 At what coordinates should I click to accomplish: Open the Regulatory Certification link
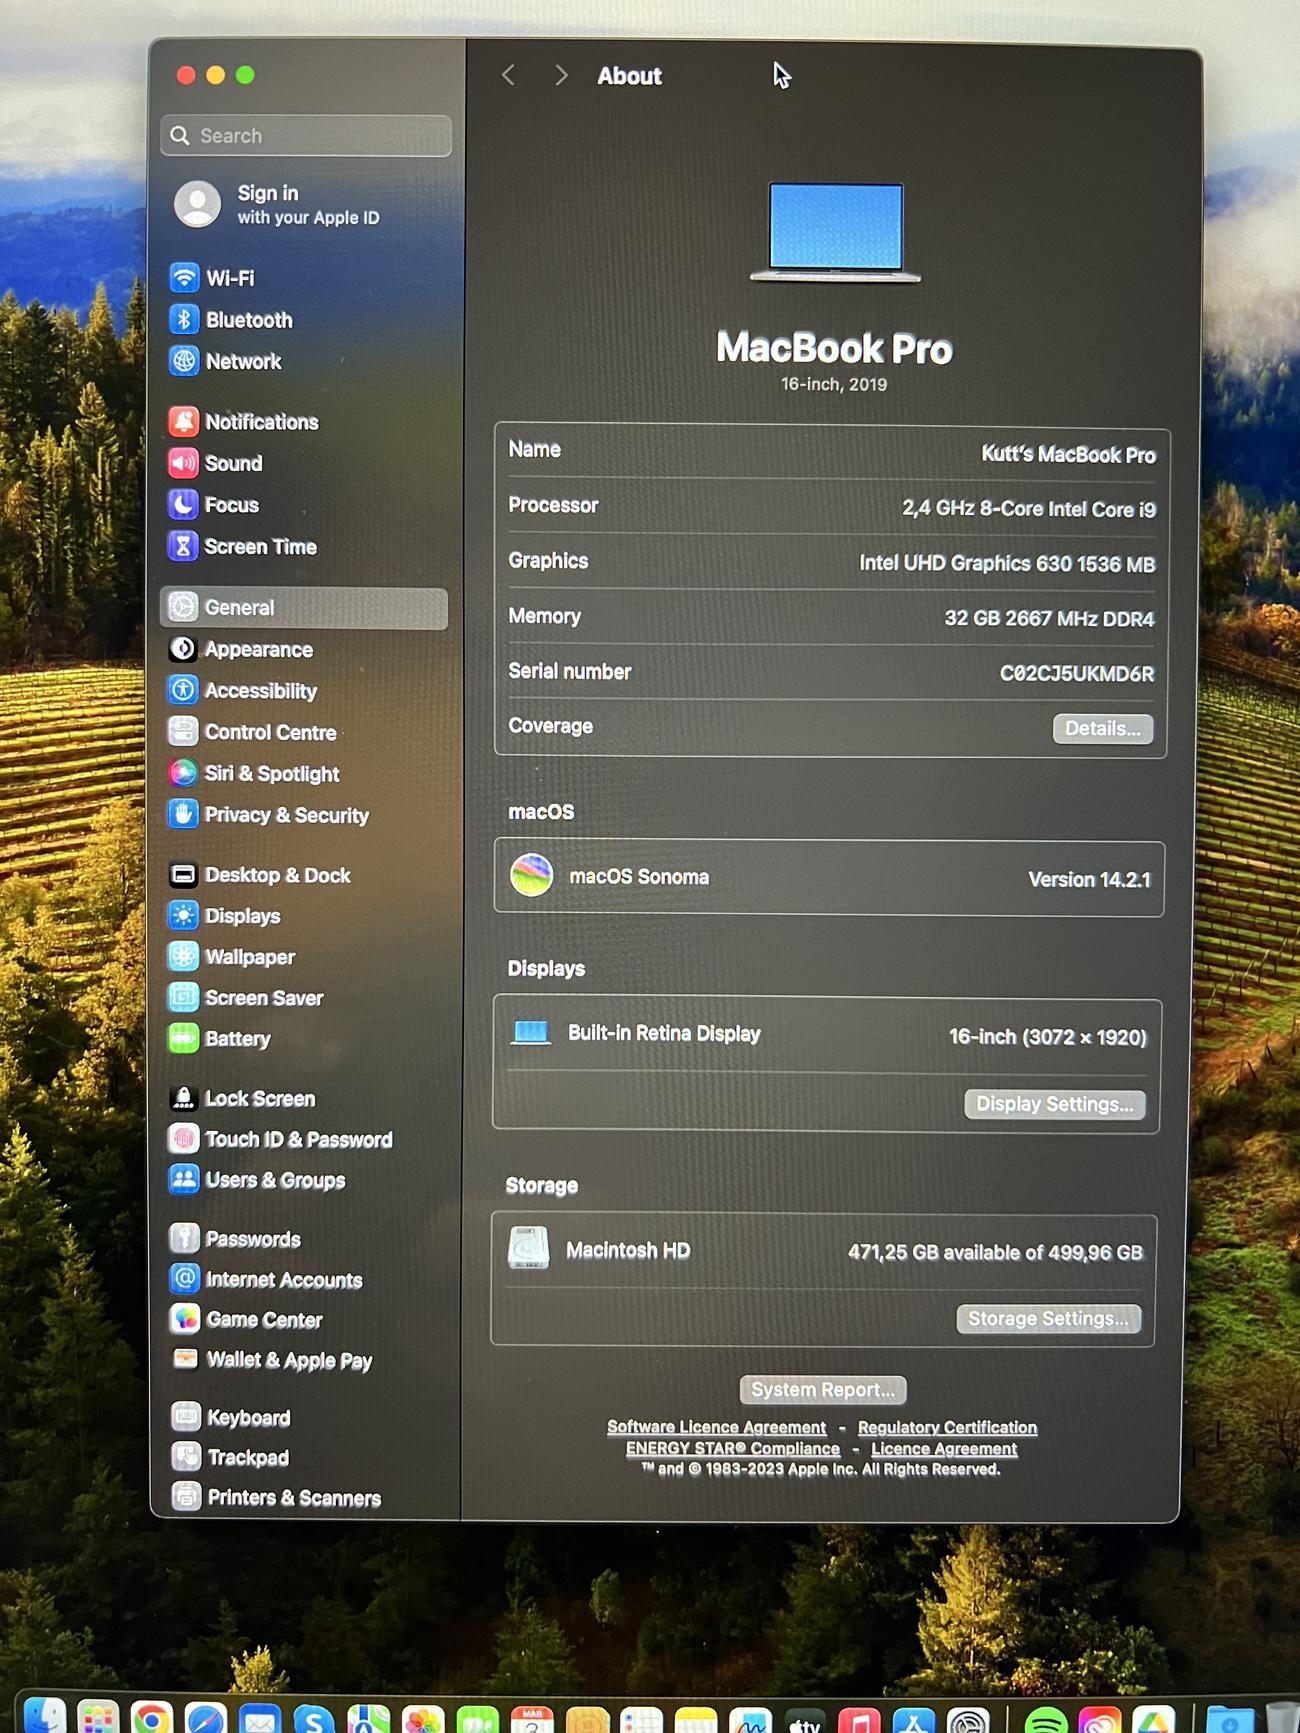[947, 1428]
